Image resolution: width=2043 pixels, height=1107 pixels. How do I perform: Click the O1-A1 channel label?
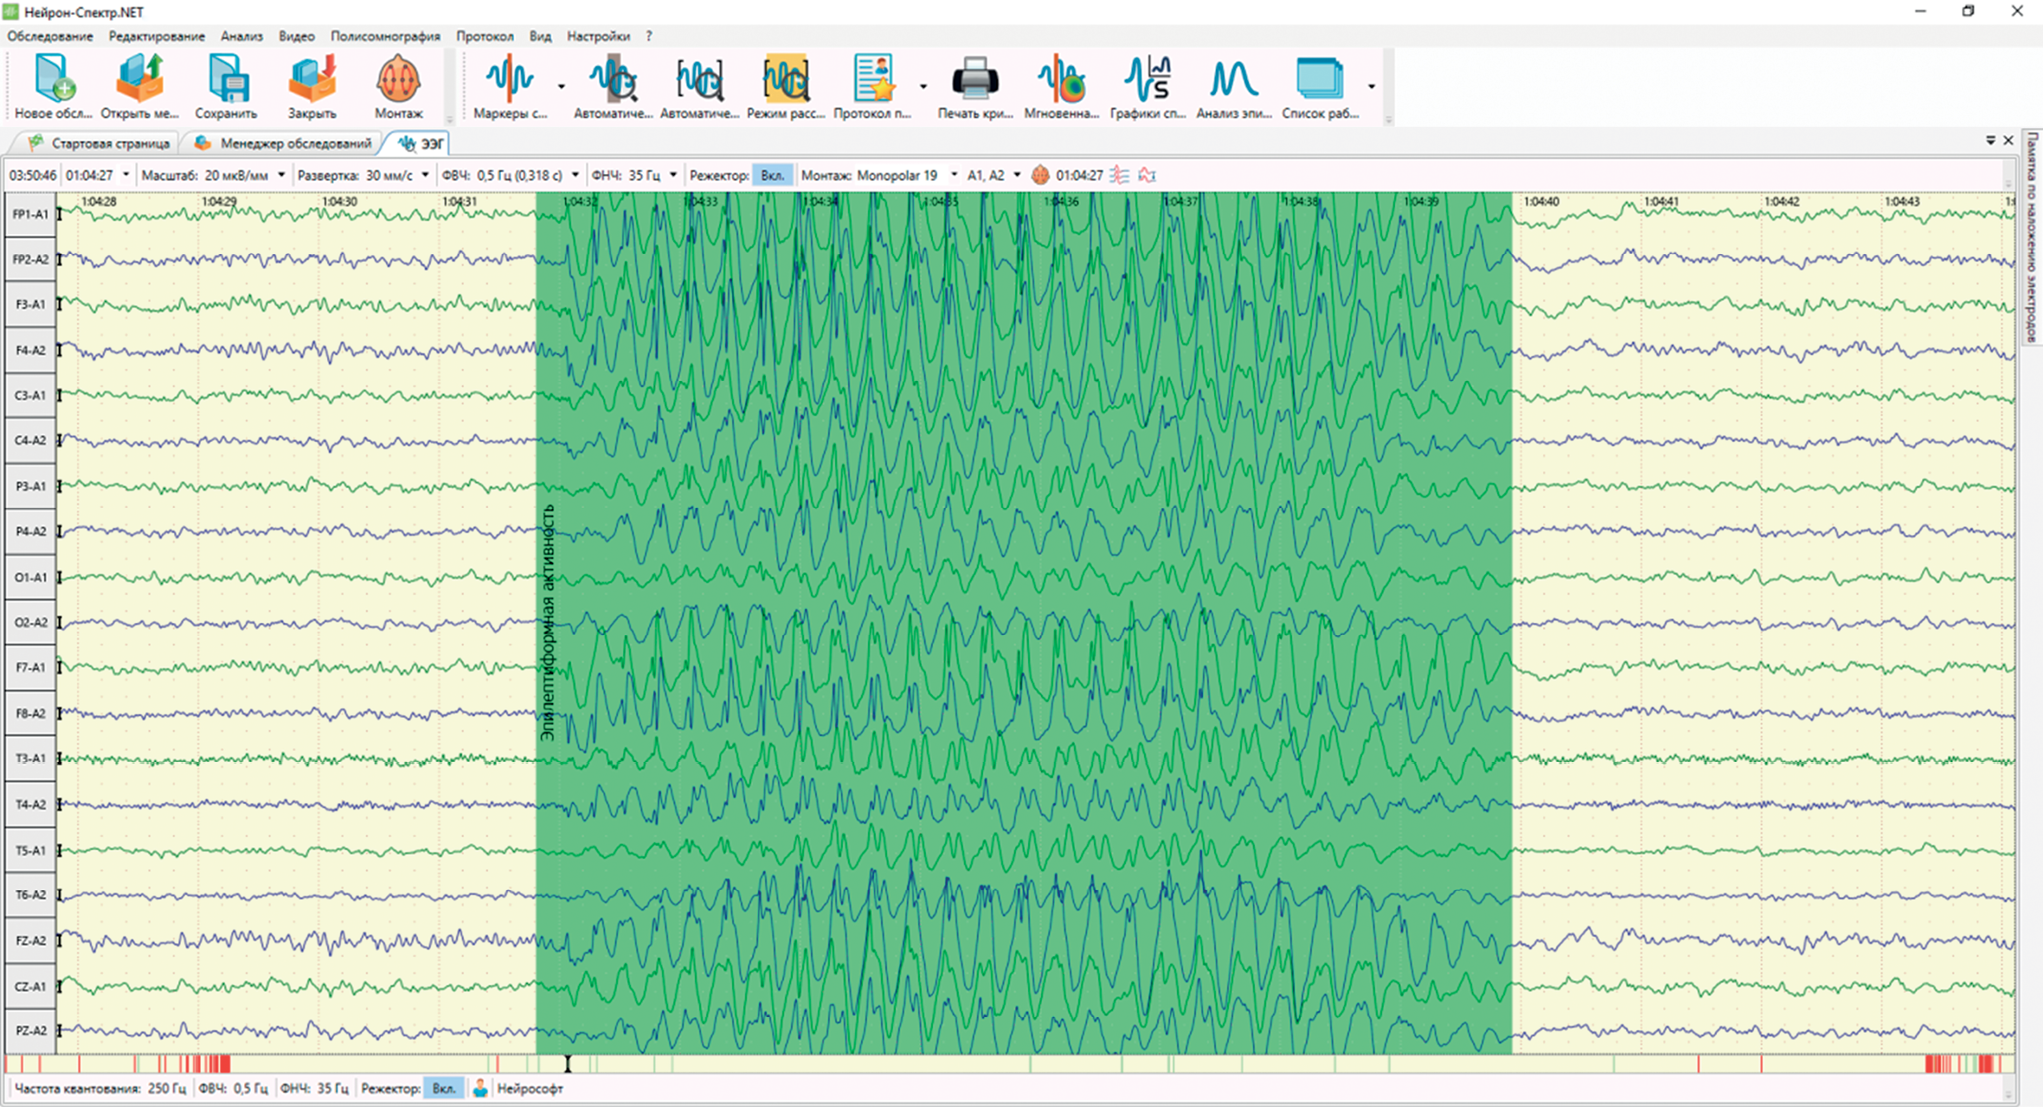coord(30,577)
